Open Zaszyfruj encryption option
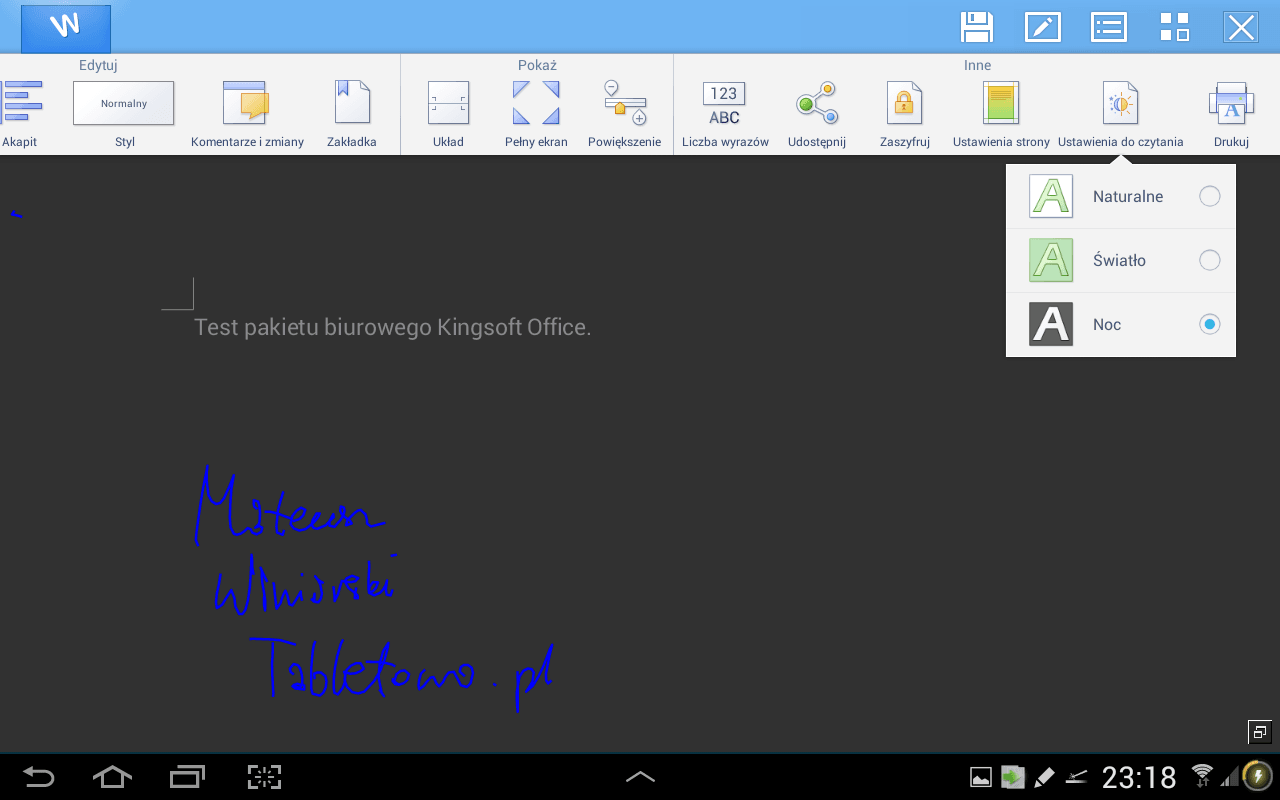1280x800 pixels. click(905, 114)
